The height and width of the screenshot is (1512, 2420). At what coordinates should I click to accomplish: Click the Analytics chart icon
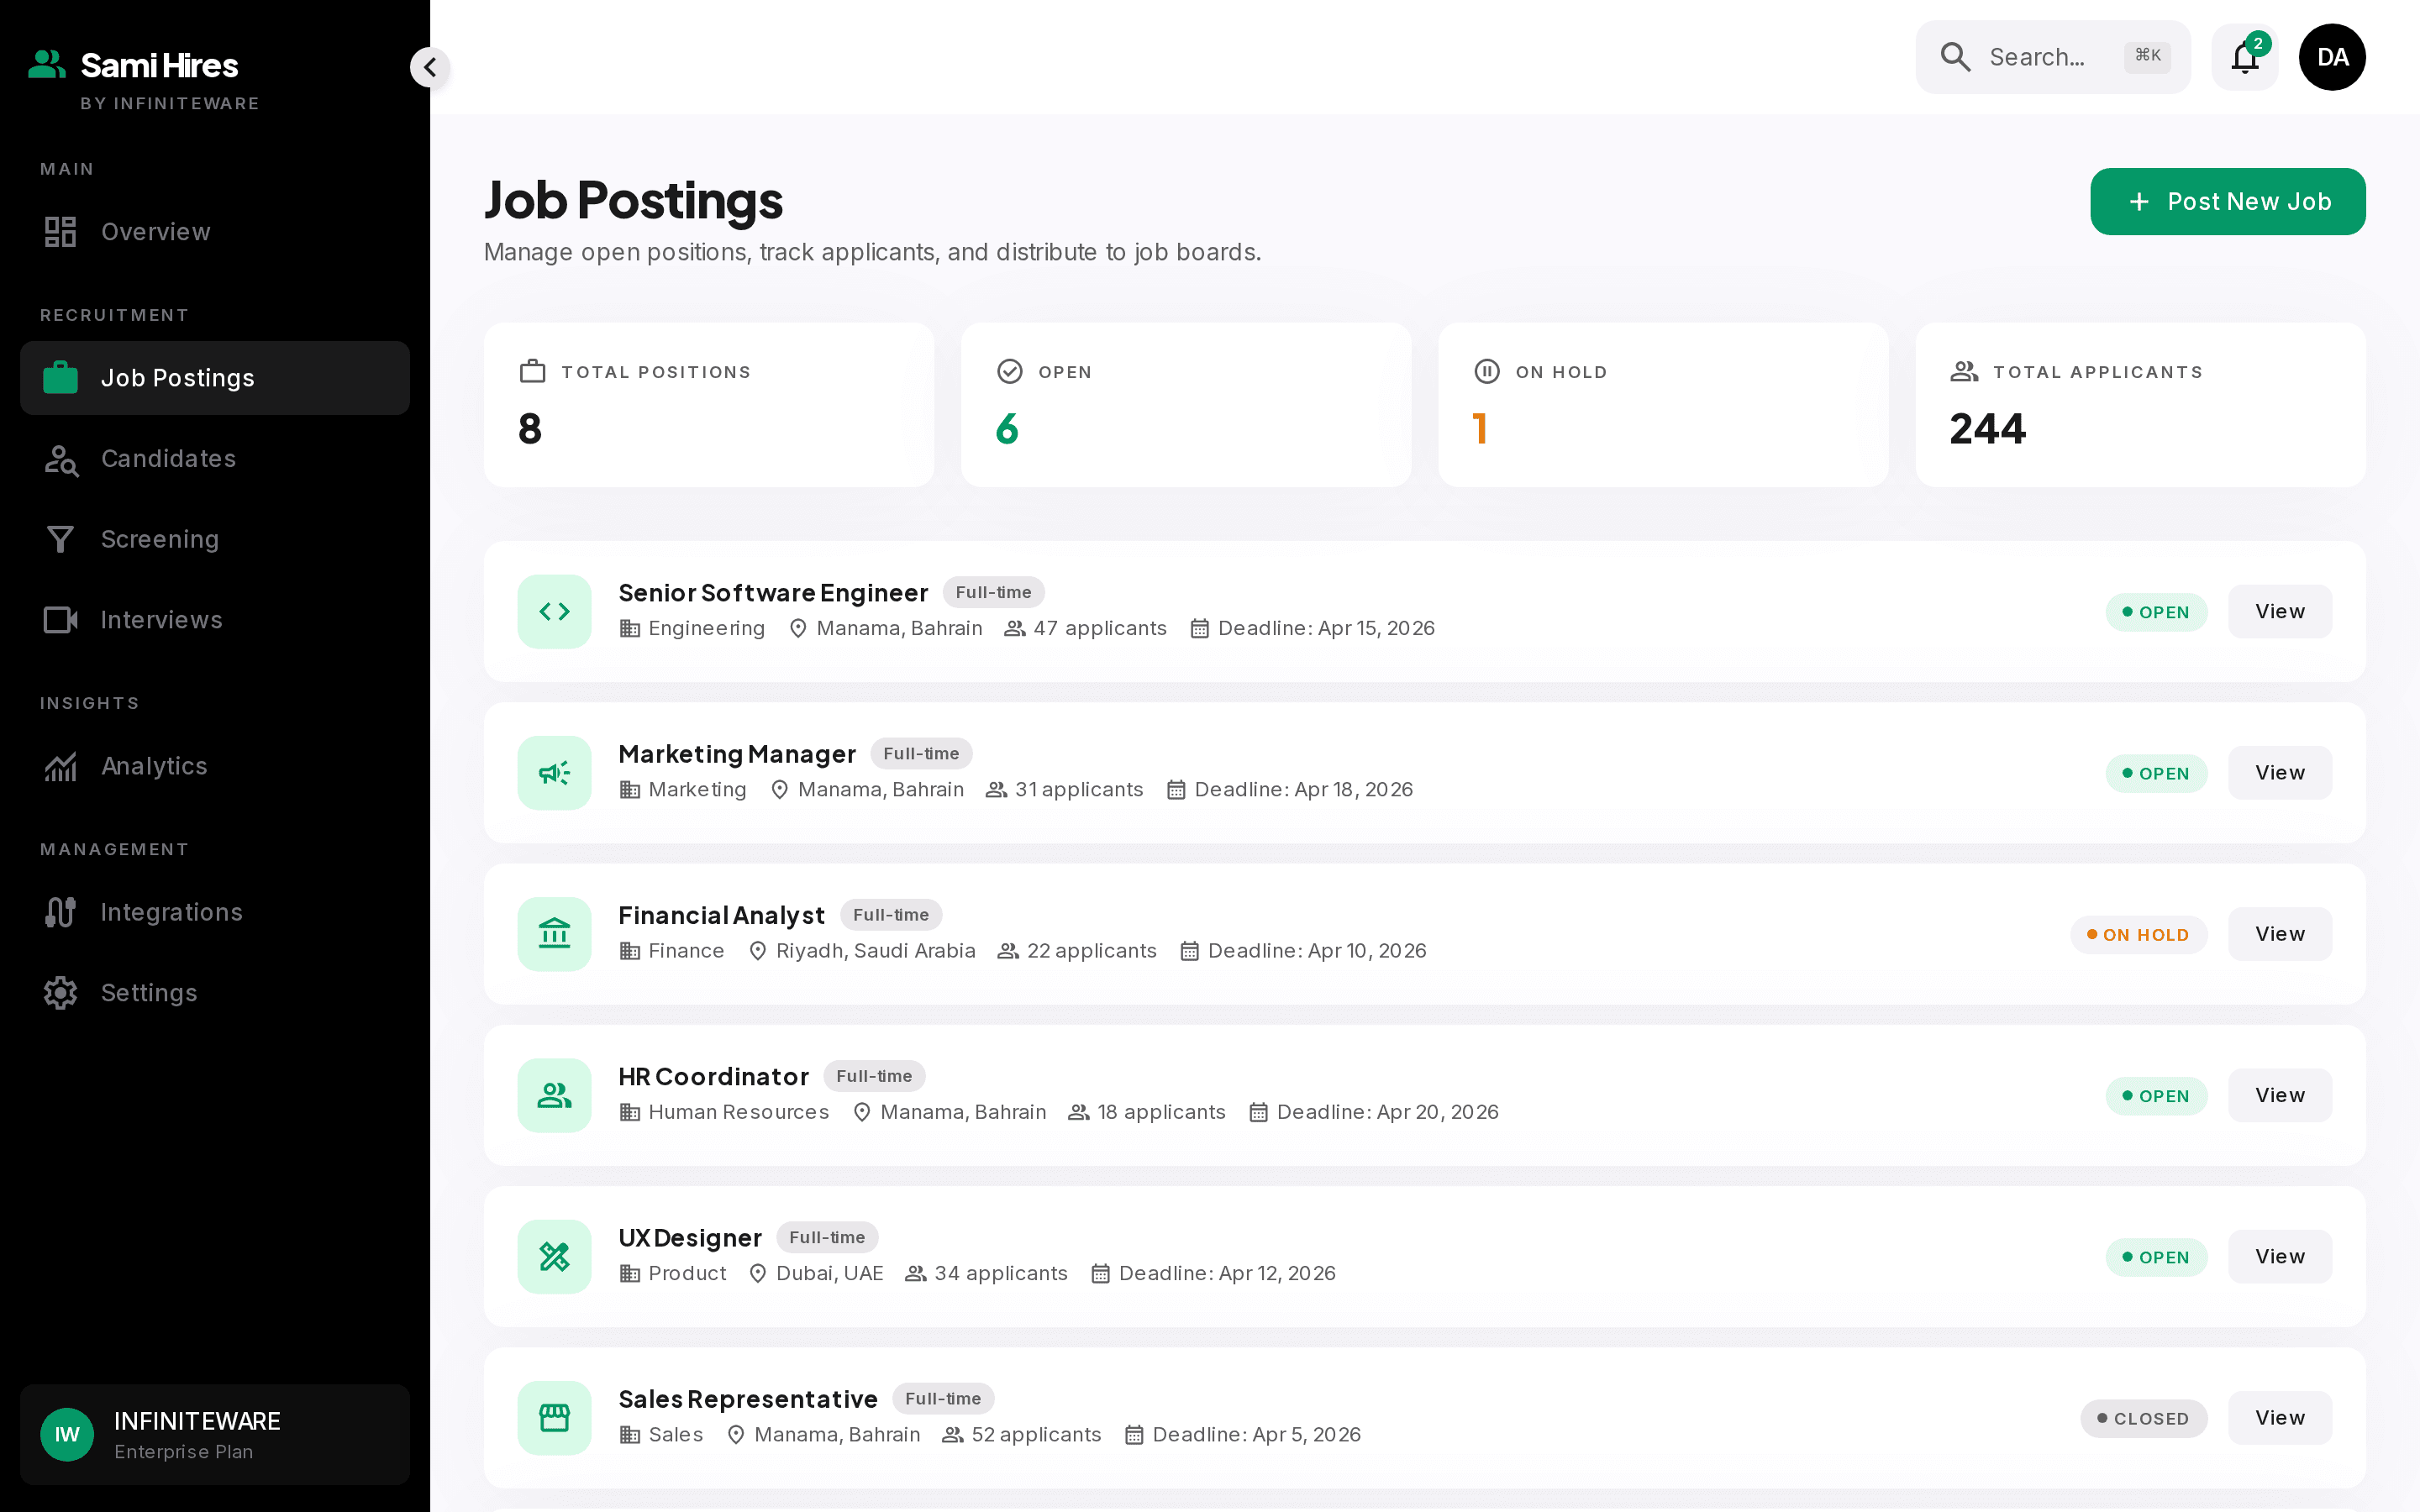coord(60,766)
